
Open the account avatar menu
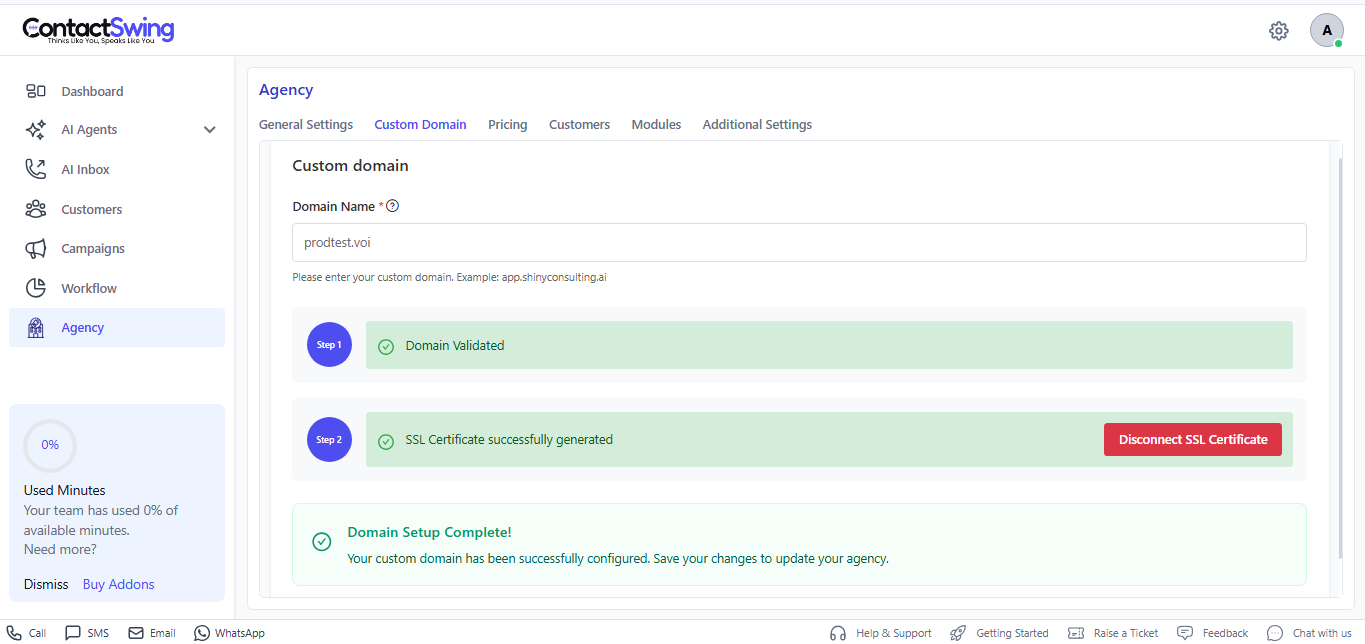click(x=1326, y=30)
